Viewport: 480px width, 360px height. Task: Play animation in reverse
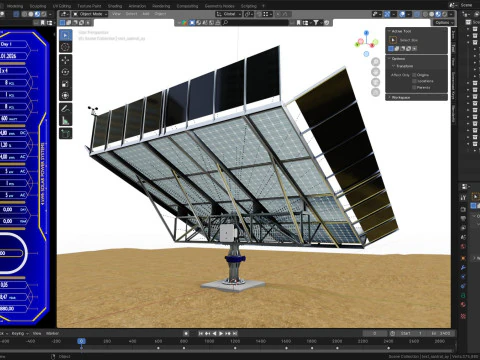214,333
